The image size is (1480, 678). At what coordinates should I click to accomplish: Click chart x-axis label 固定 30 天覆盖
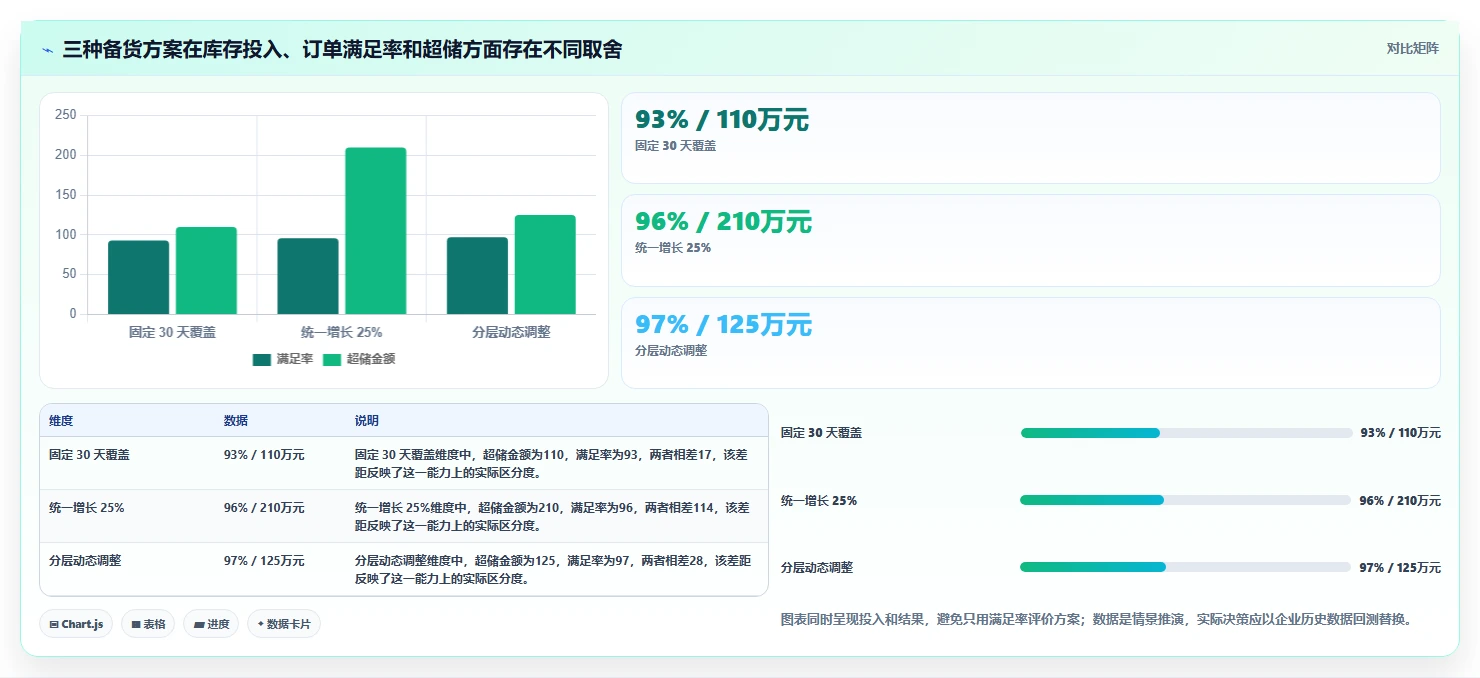[172, 332]
